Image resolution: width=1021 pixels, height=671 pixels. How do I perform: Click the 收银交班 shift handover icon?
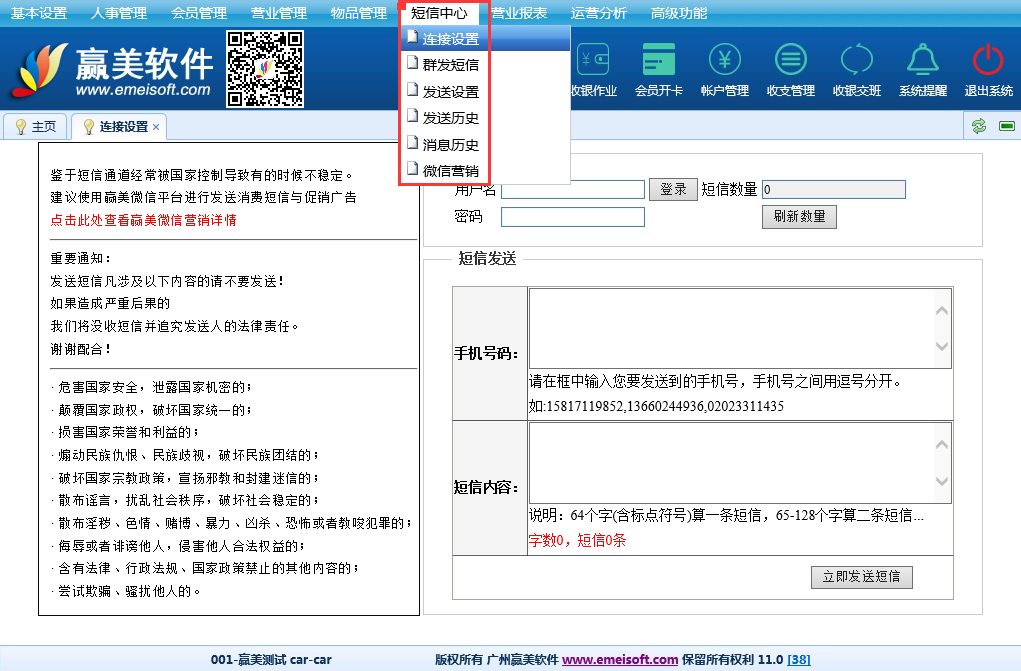click(857, 61)
